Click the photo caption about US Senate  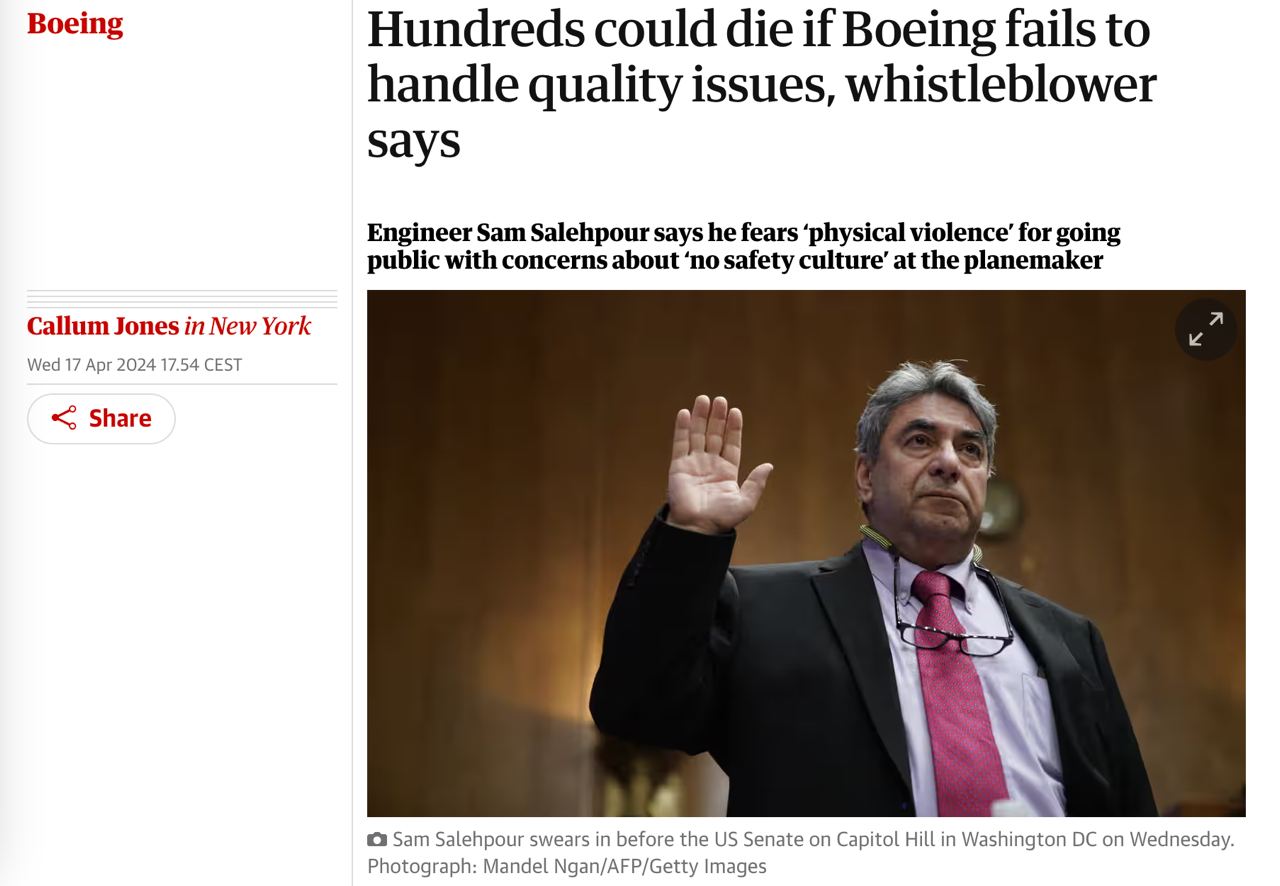[812, 840]
